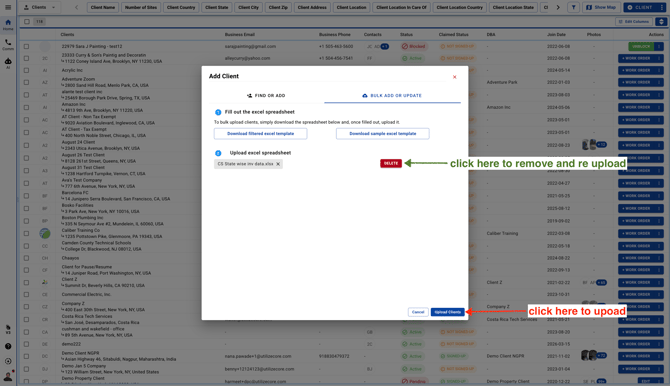Screen dimensions: 670x386
Task: Click the V3 version icon in sidebar
Action: 8,329
